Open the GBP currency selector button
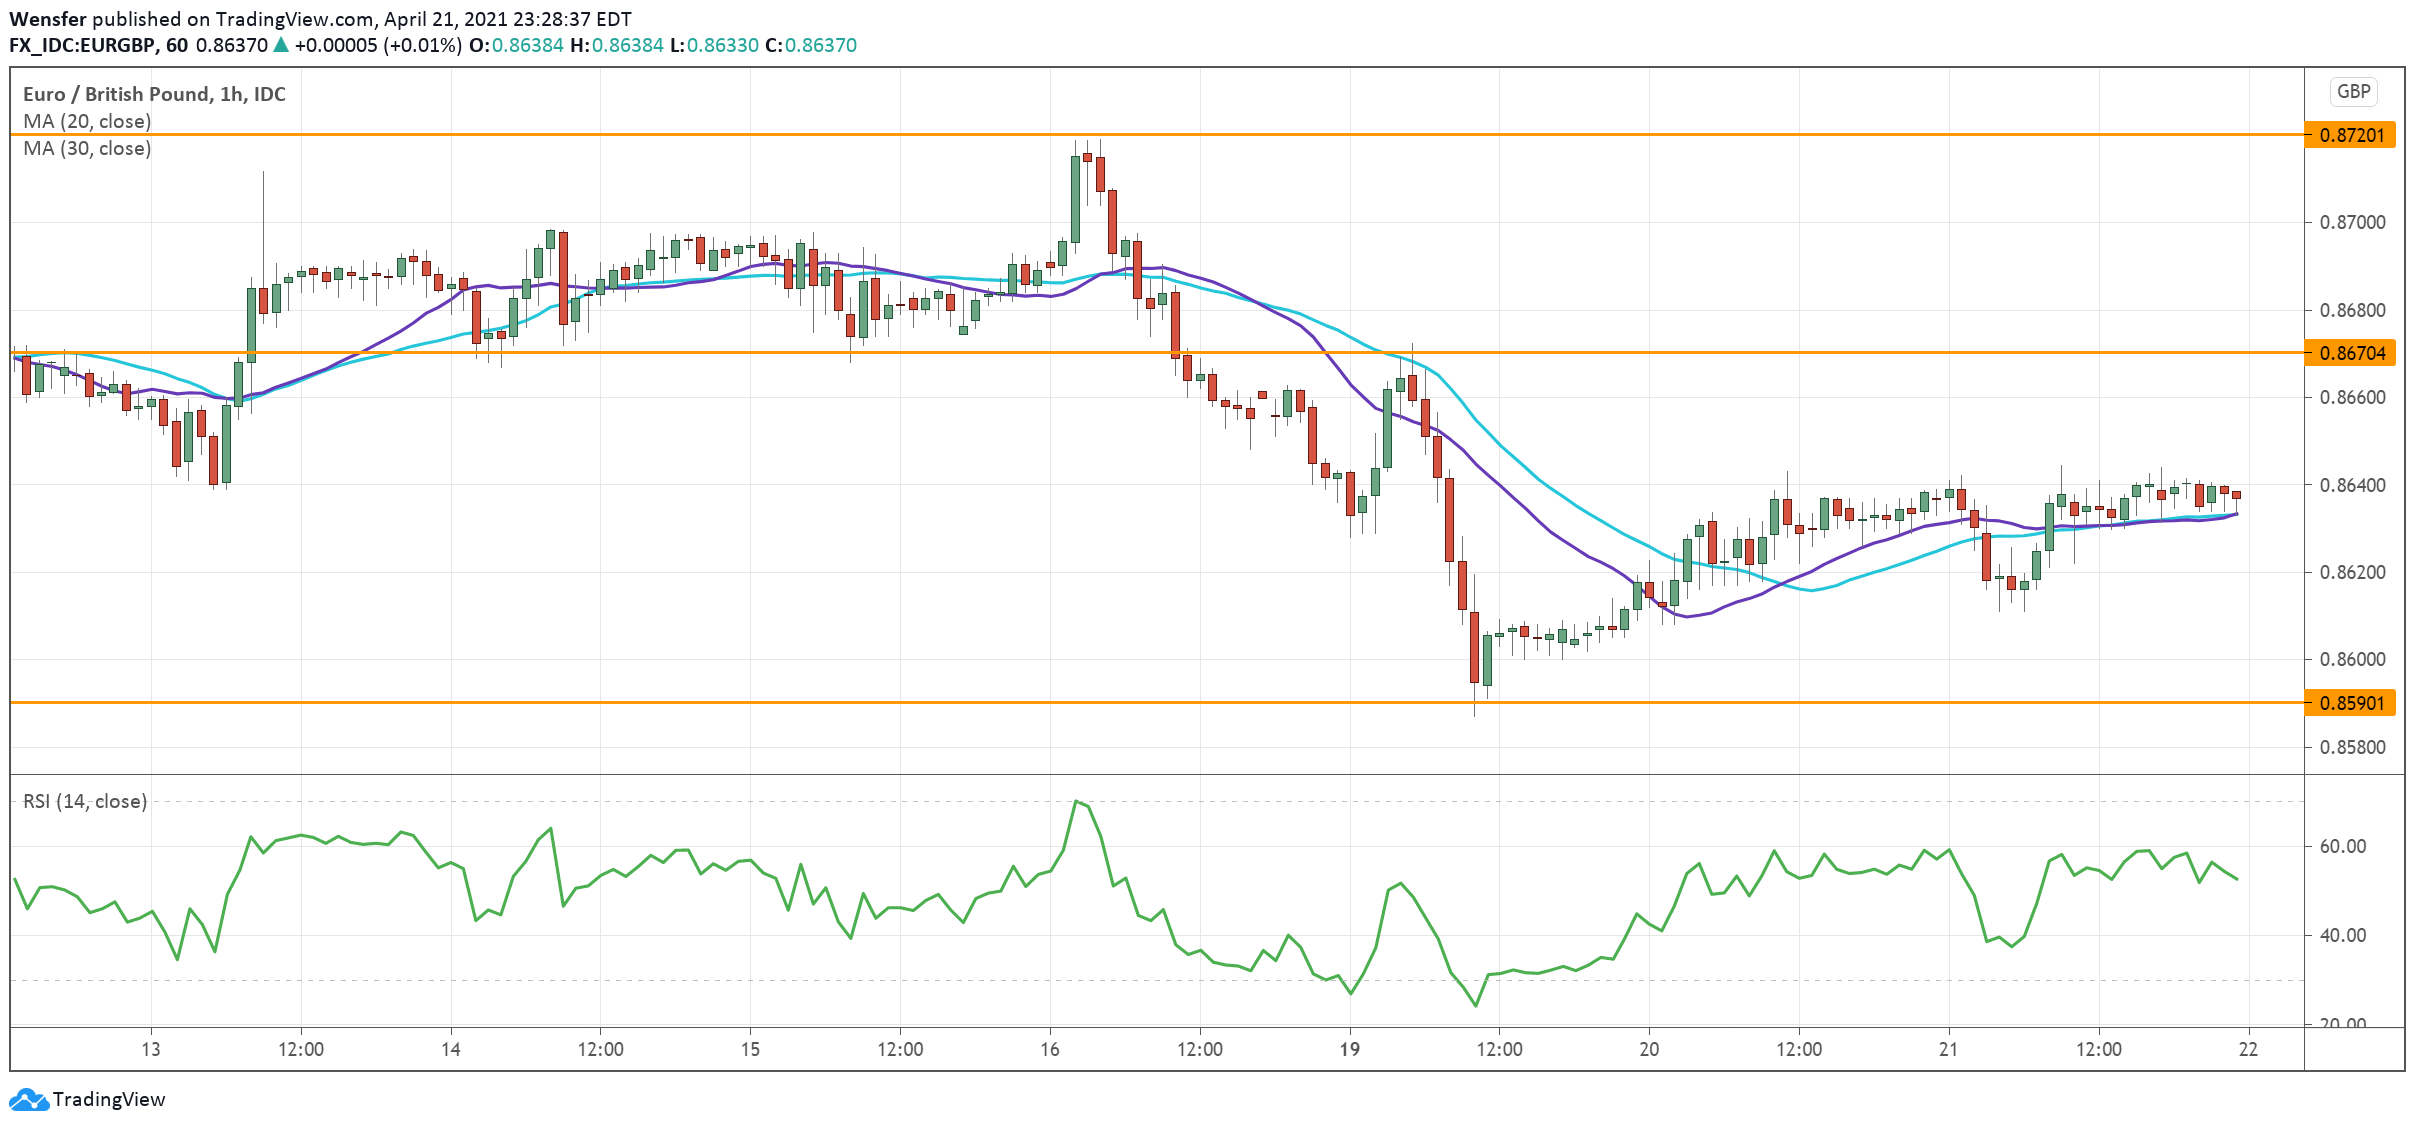Viewport: 2415px width, 1128px height. 2353,92
